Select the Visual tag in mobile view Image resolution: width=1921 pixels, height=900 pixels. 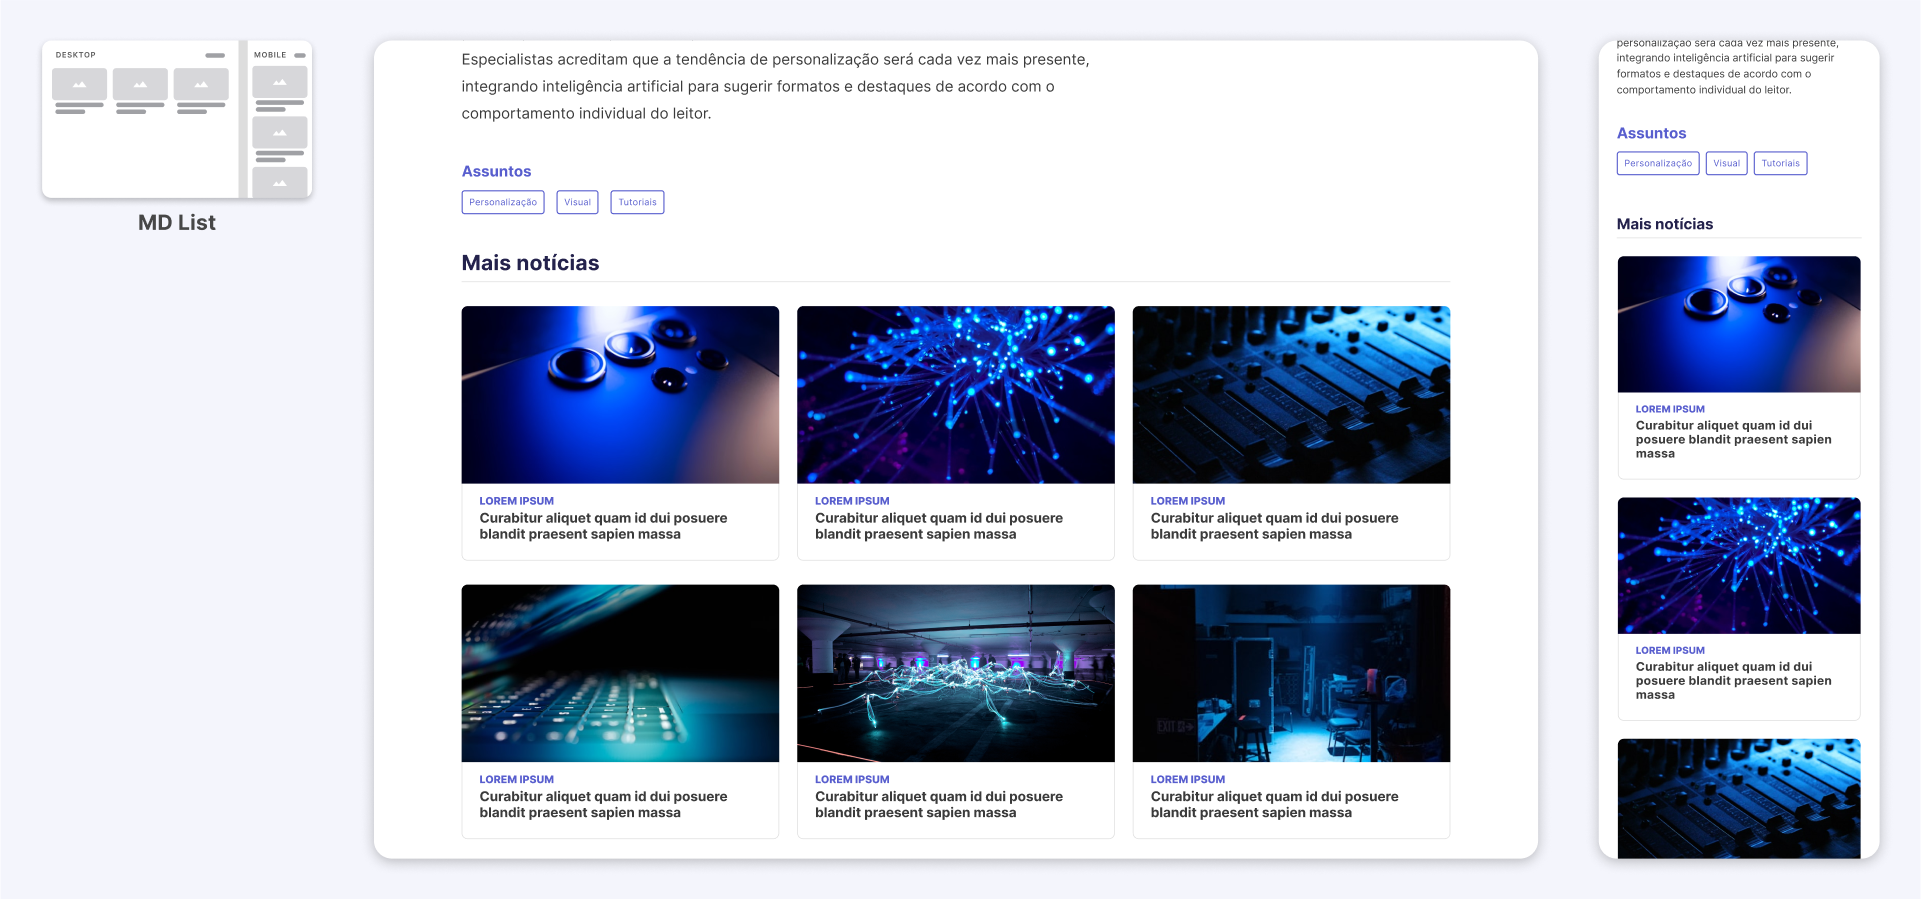(1726, 163)
